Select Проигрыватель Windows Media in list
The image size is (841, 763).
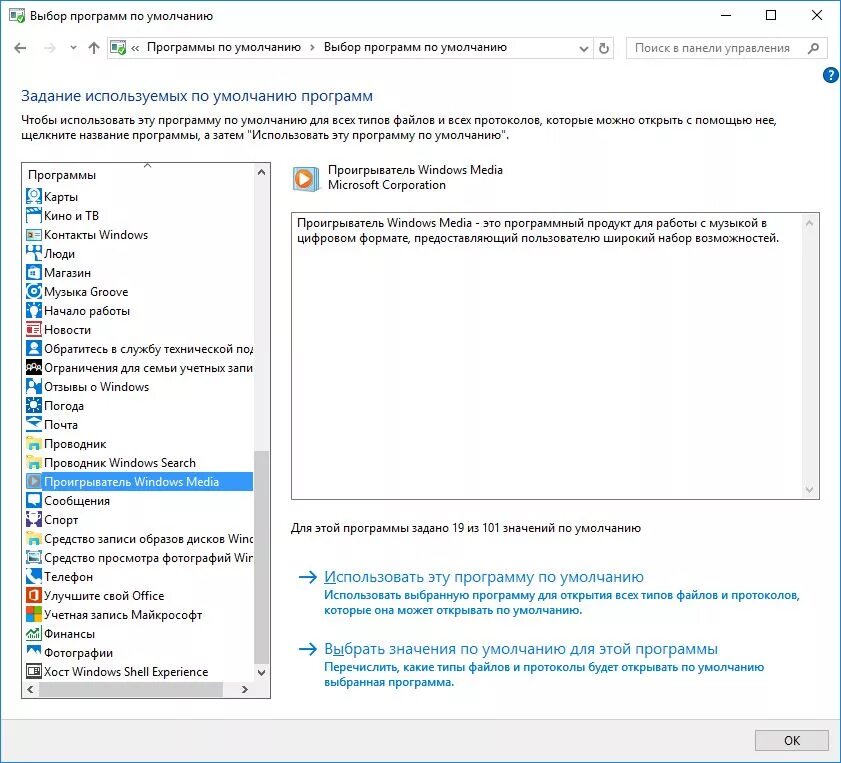pos(139,481)
